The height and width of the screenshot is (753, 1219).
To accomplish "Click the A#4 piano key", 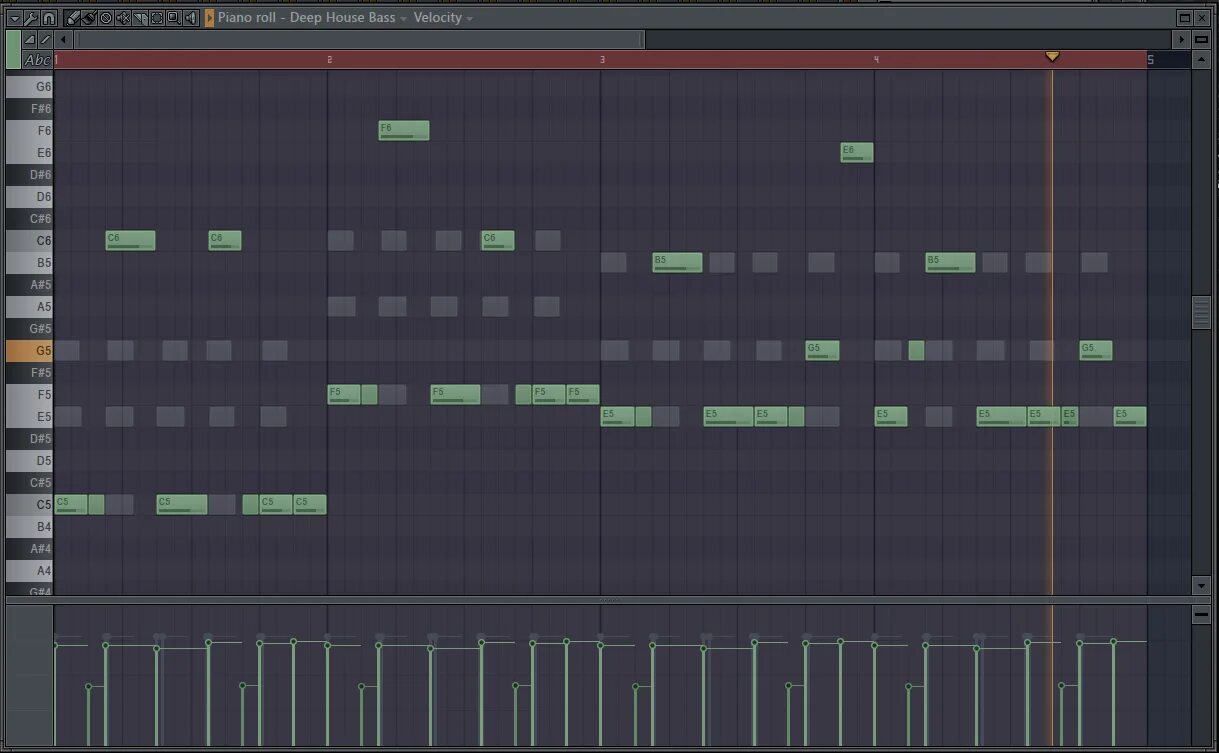I will tap(29, 549).
